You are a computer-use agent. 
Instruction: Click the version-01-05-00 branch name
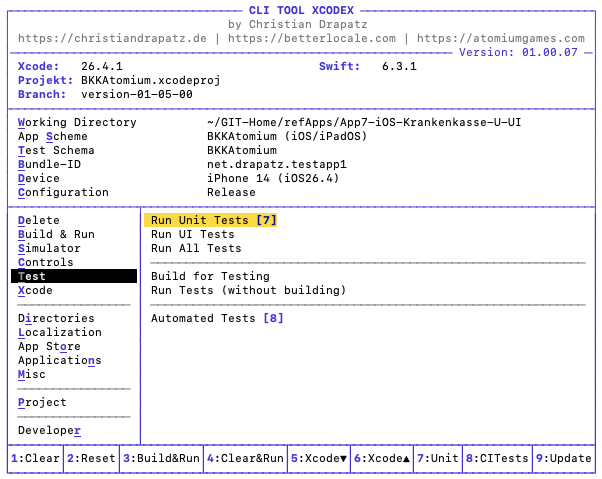click(x=137, y=94)
